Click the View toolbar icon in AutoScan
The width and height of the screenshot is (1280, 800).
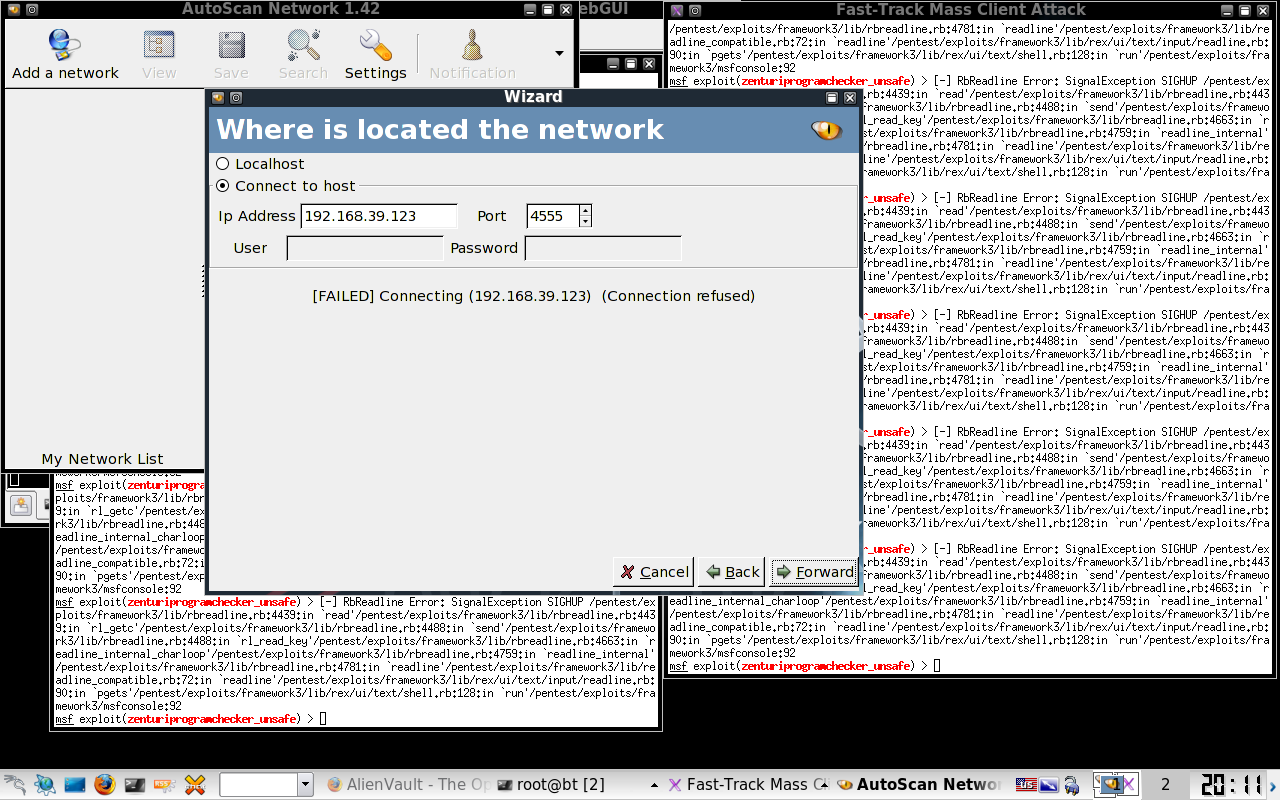coord(159,46)
